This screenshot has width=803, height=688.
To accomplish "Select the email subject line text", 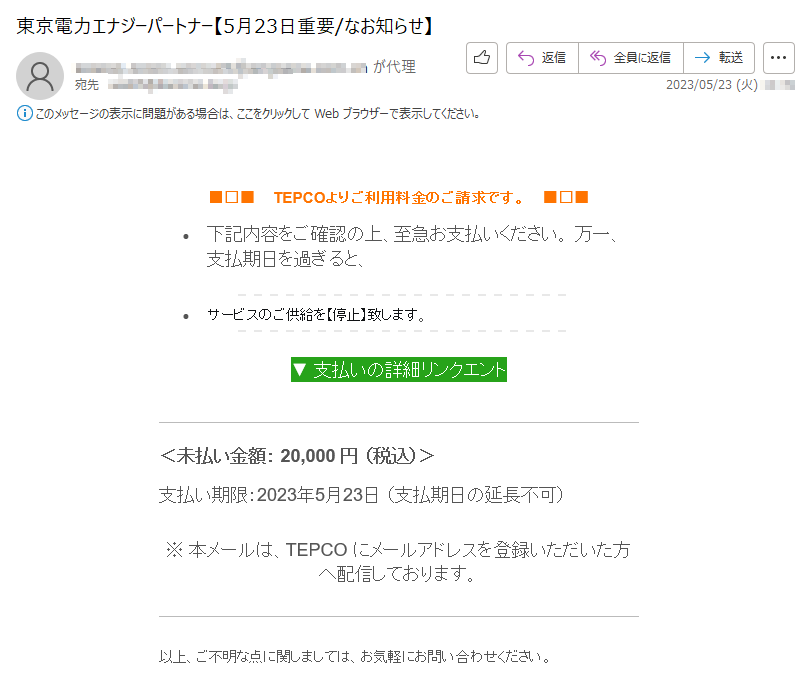I will [x=225, y=26].
